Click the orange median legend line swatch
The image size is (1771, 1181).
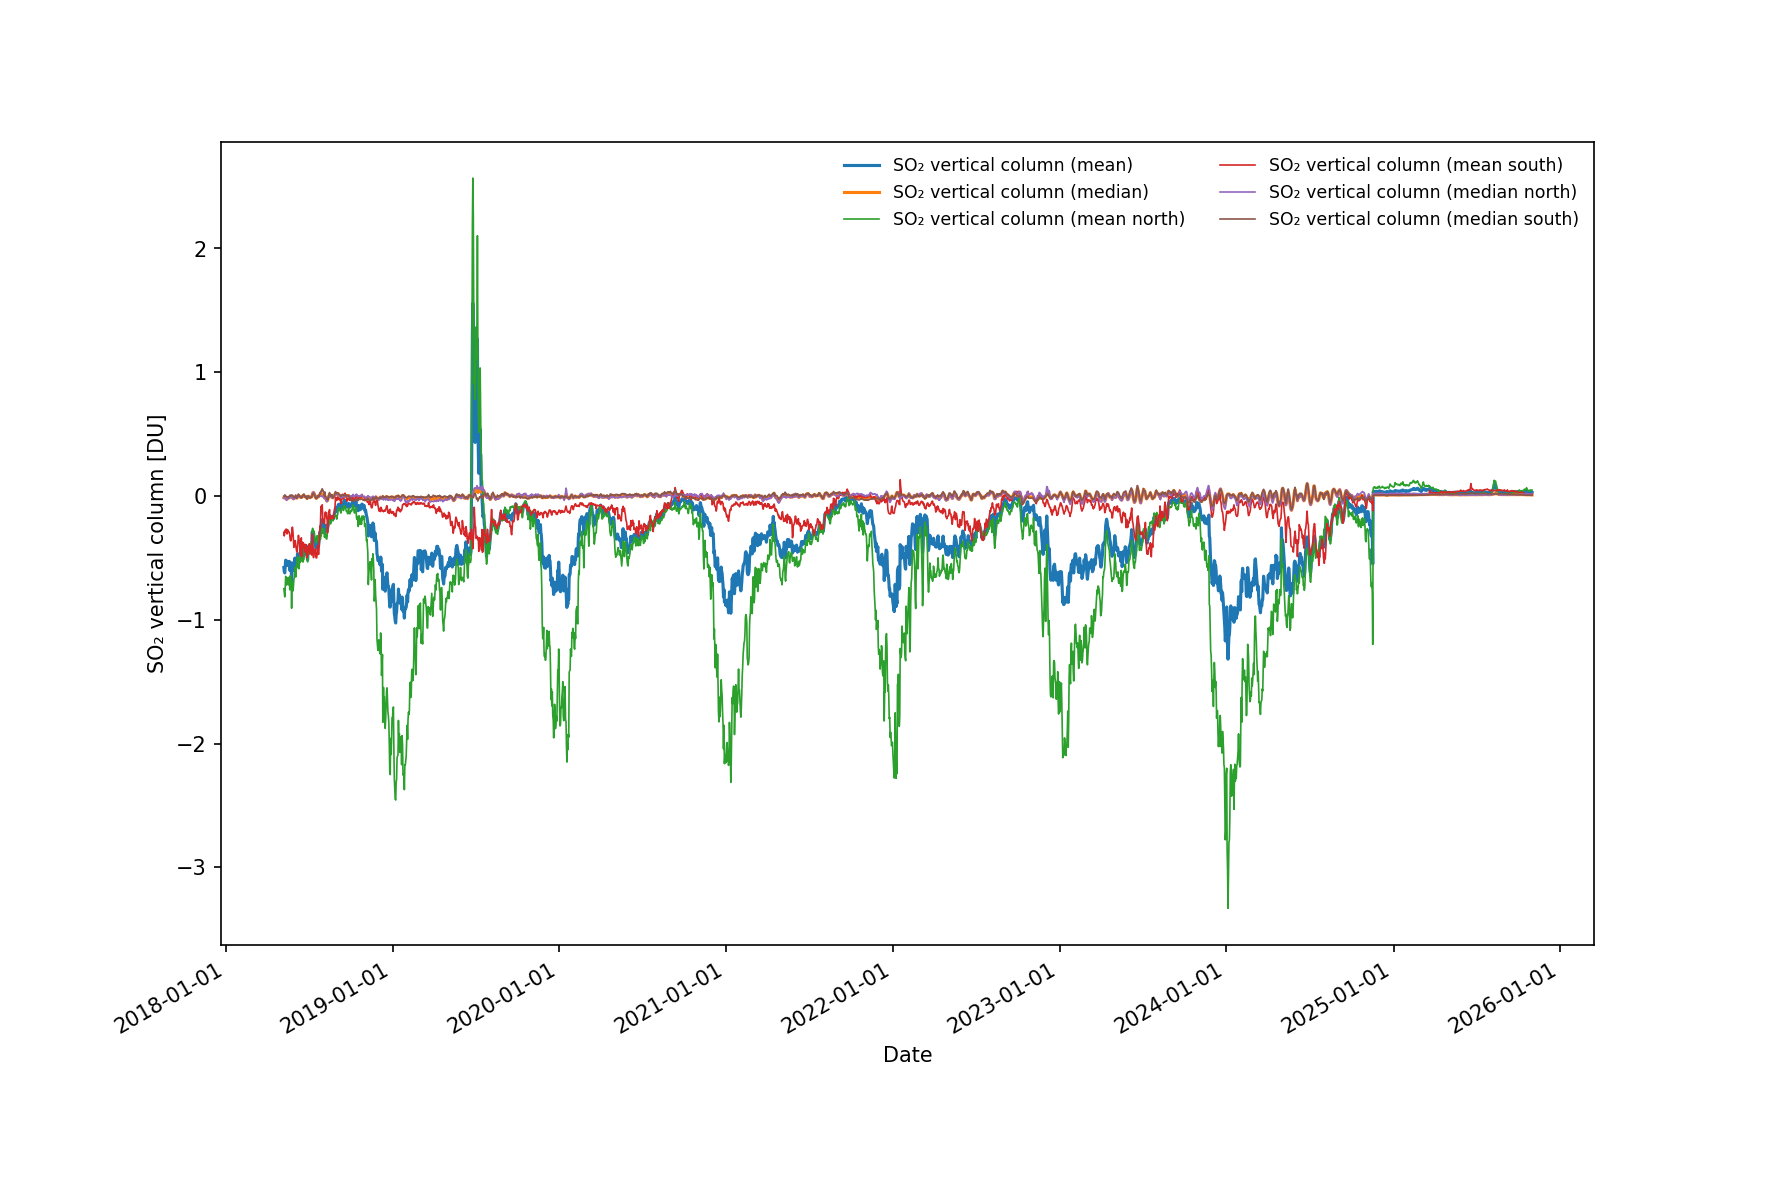[861, 192]
